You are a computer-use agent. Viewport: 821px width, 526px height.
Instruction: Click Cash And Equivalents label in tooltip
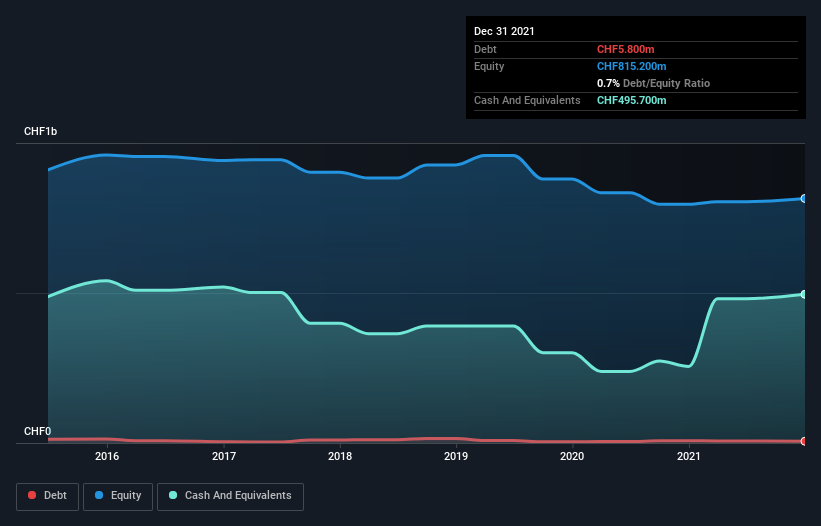tap(527, 100)
